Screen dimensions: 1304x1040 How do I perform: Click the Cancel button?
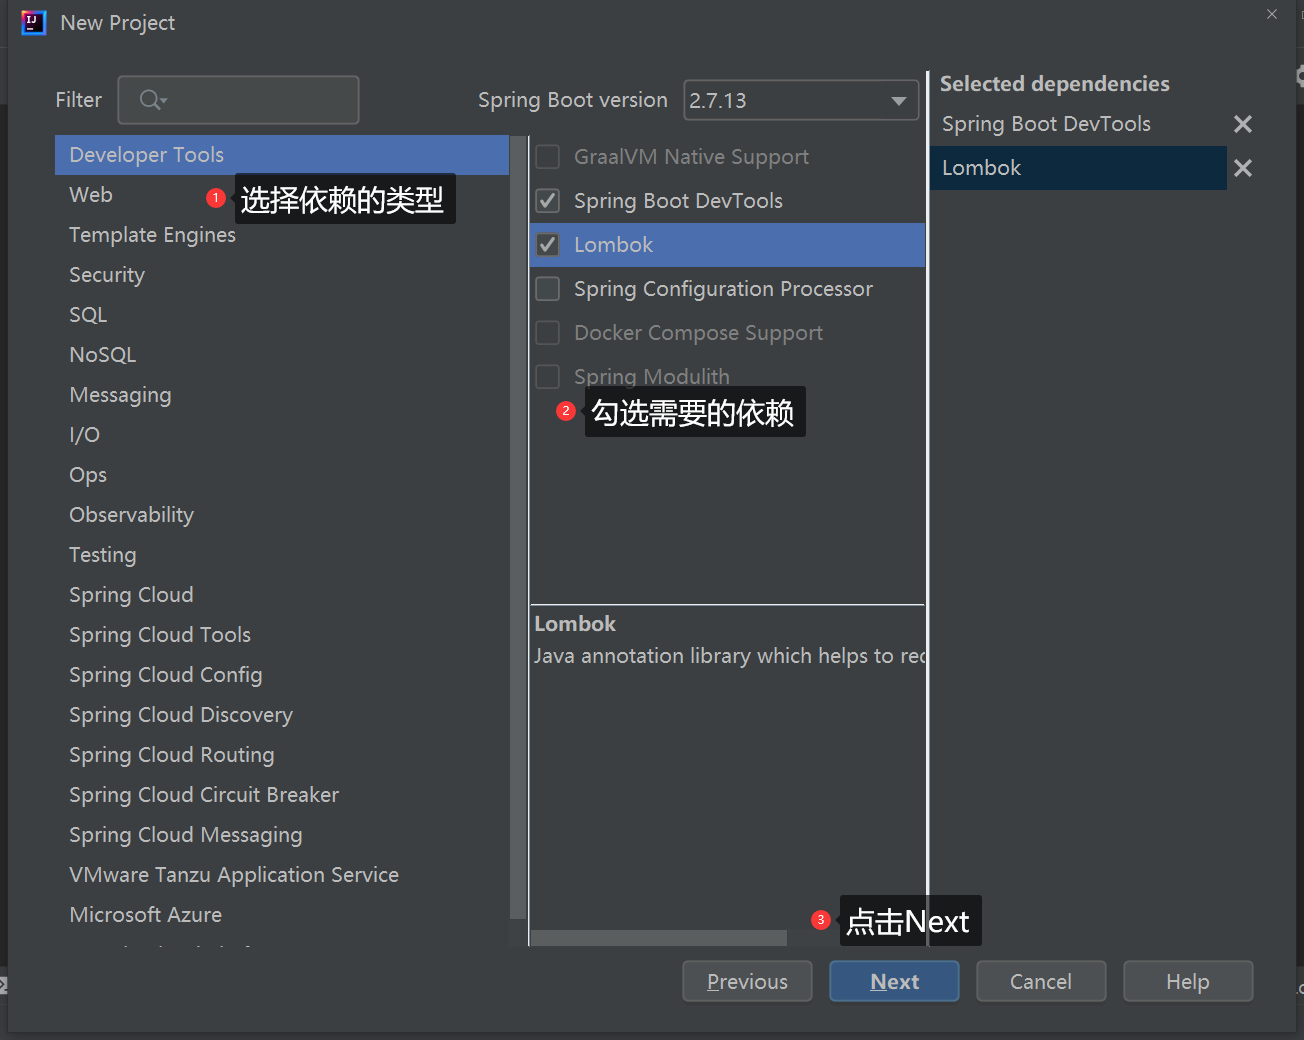1041,981
